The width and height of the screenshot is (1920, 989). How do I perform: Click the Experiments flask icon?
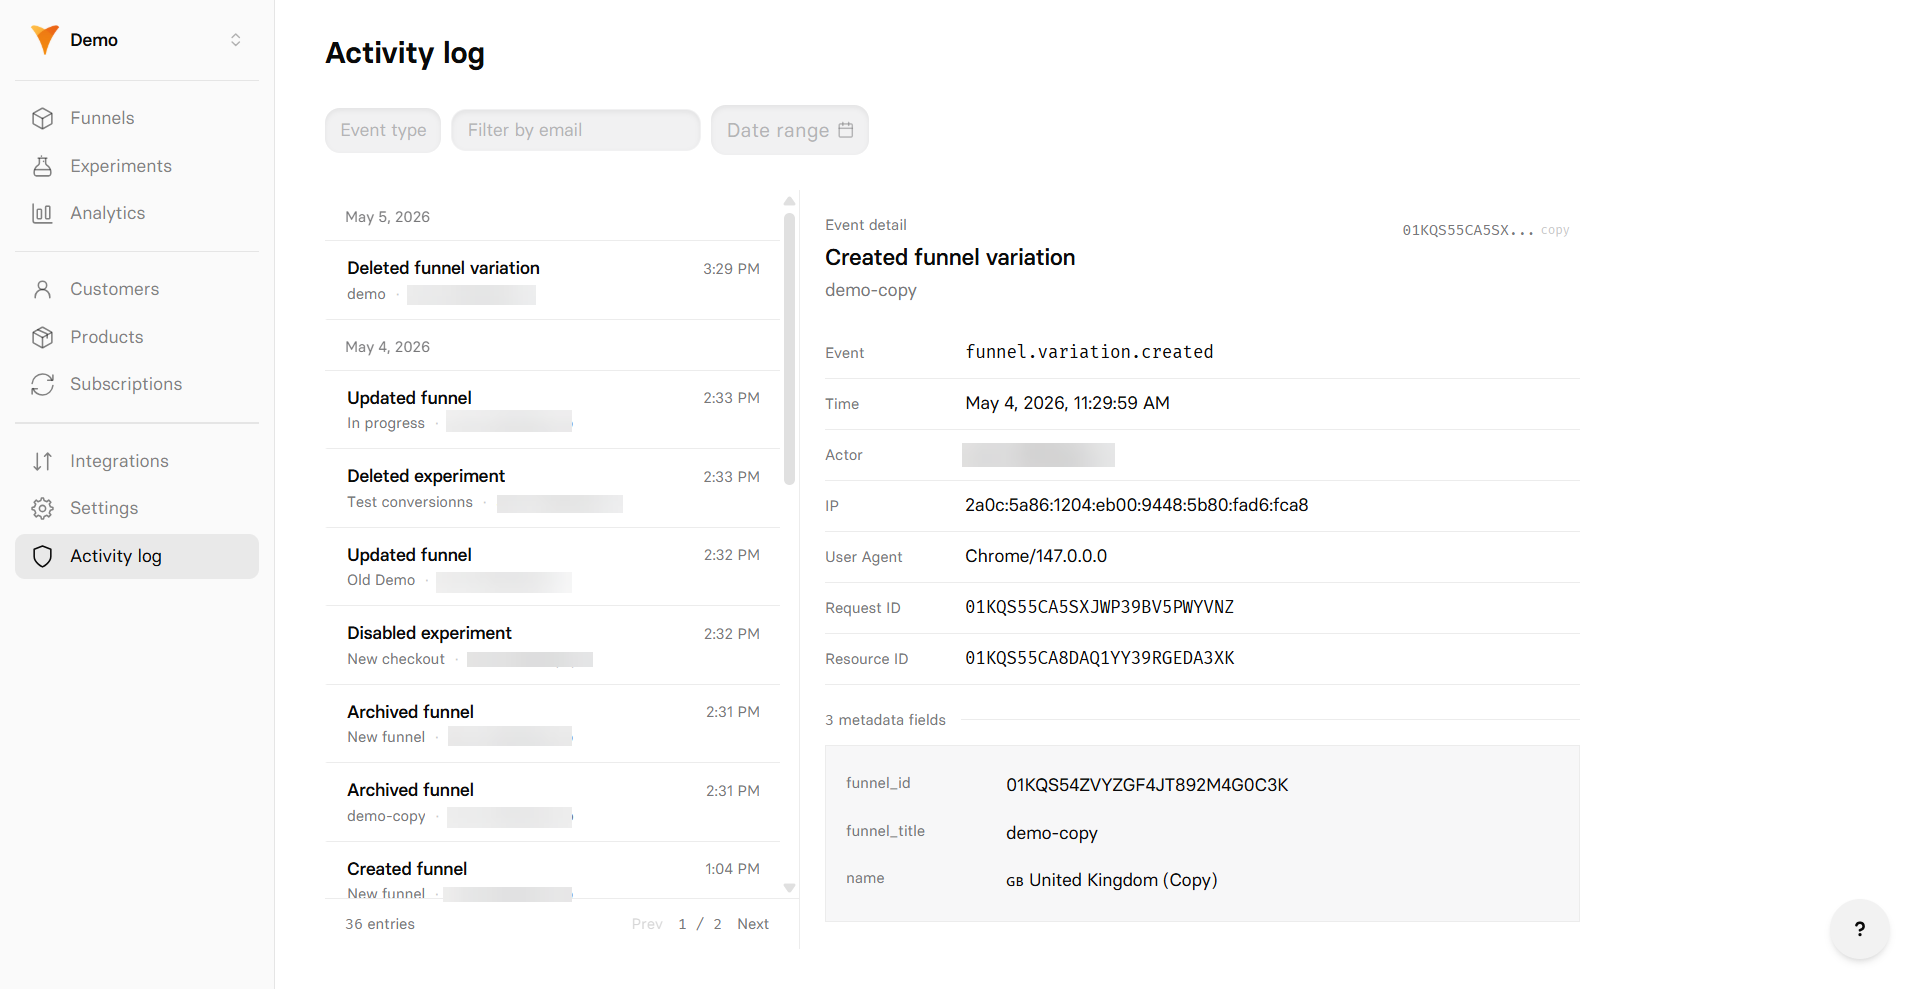pos(42,166)
